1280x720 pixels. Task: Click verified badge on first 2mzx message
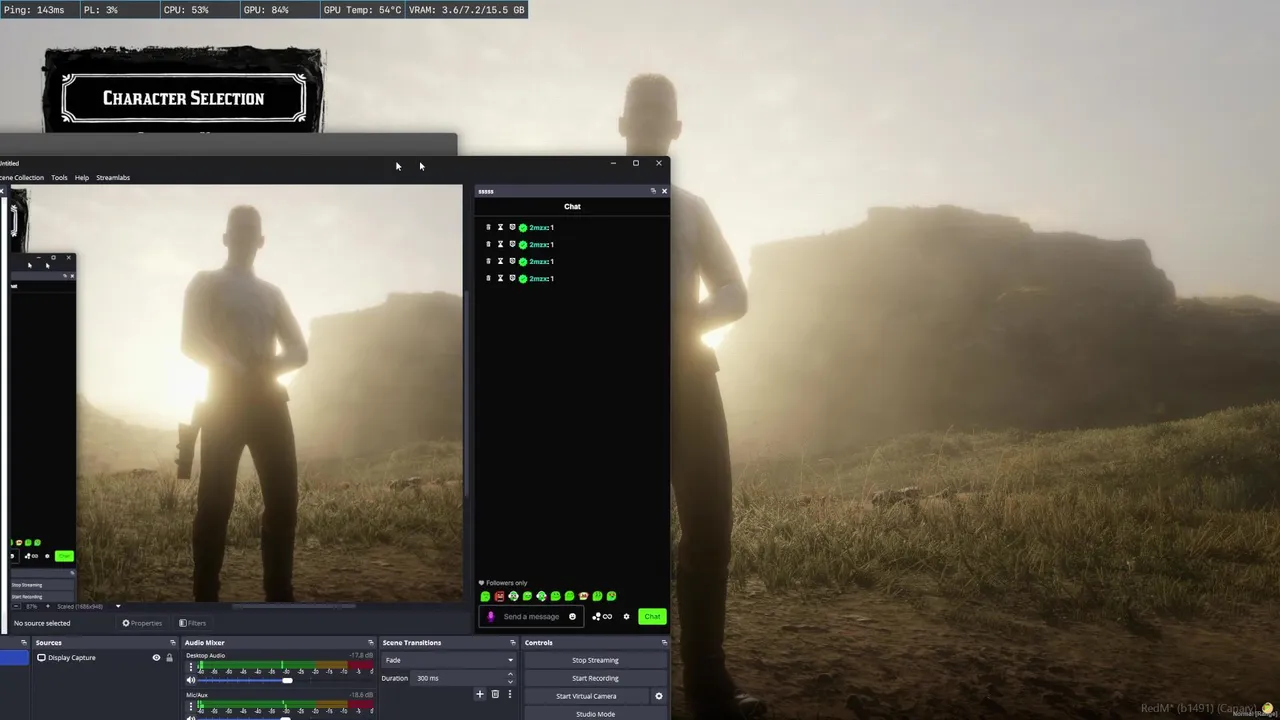coord(523,228)
